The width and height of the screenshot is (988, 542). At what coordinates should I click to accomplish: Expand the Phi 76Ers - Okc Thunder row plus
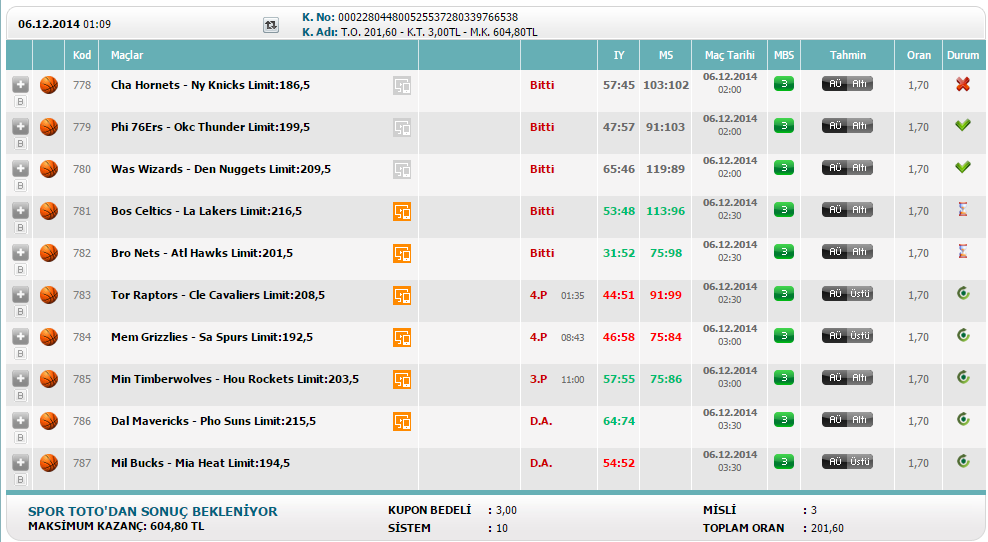(x=20, y=127)
